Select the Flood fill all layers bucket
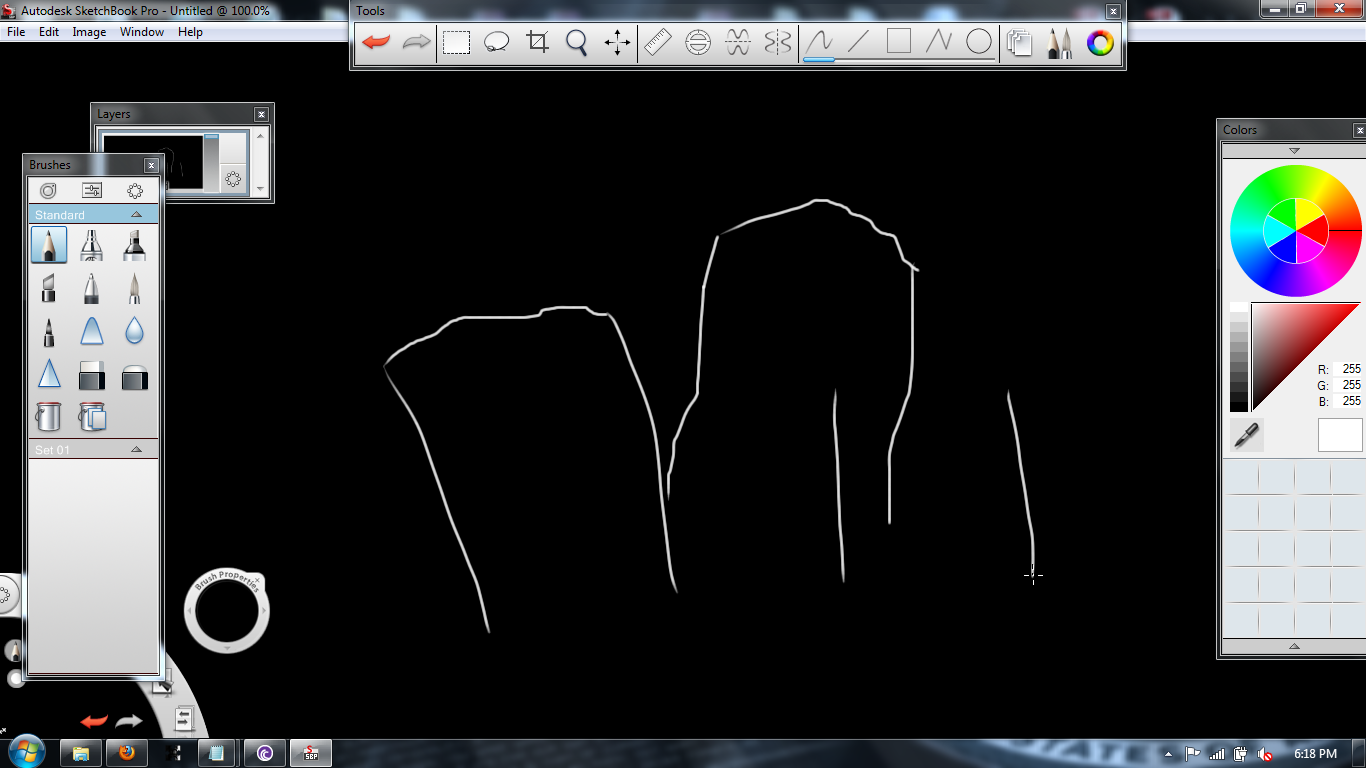This screenshot has height=768, width=1366. [91, 416]
